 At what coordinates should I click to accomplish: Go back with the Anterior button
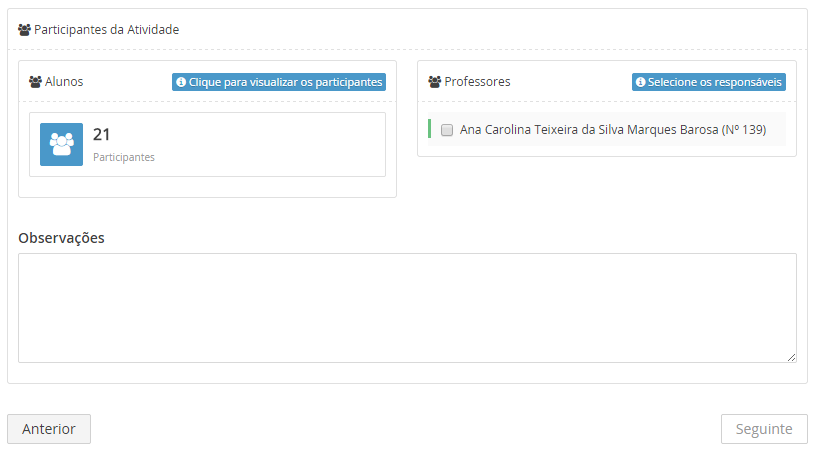tap(49, 429)
